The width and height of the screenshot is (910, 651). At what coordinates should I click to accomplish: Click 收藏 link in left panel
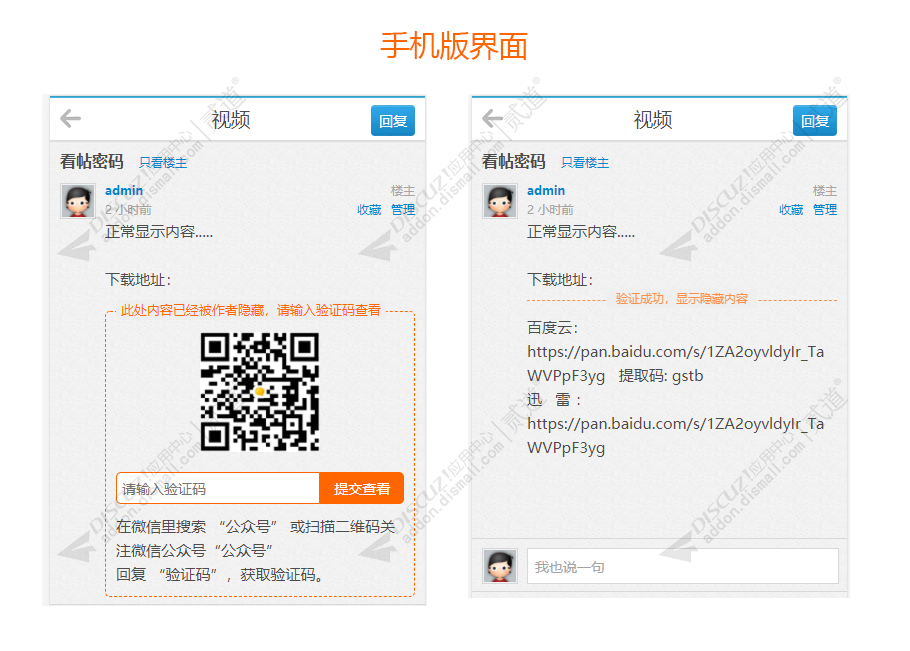pos(369,209)
